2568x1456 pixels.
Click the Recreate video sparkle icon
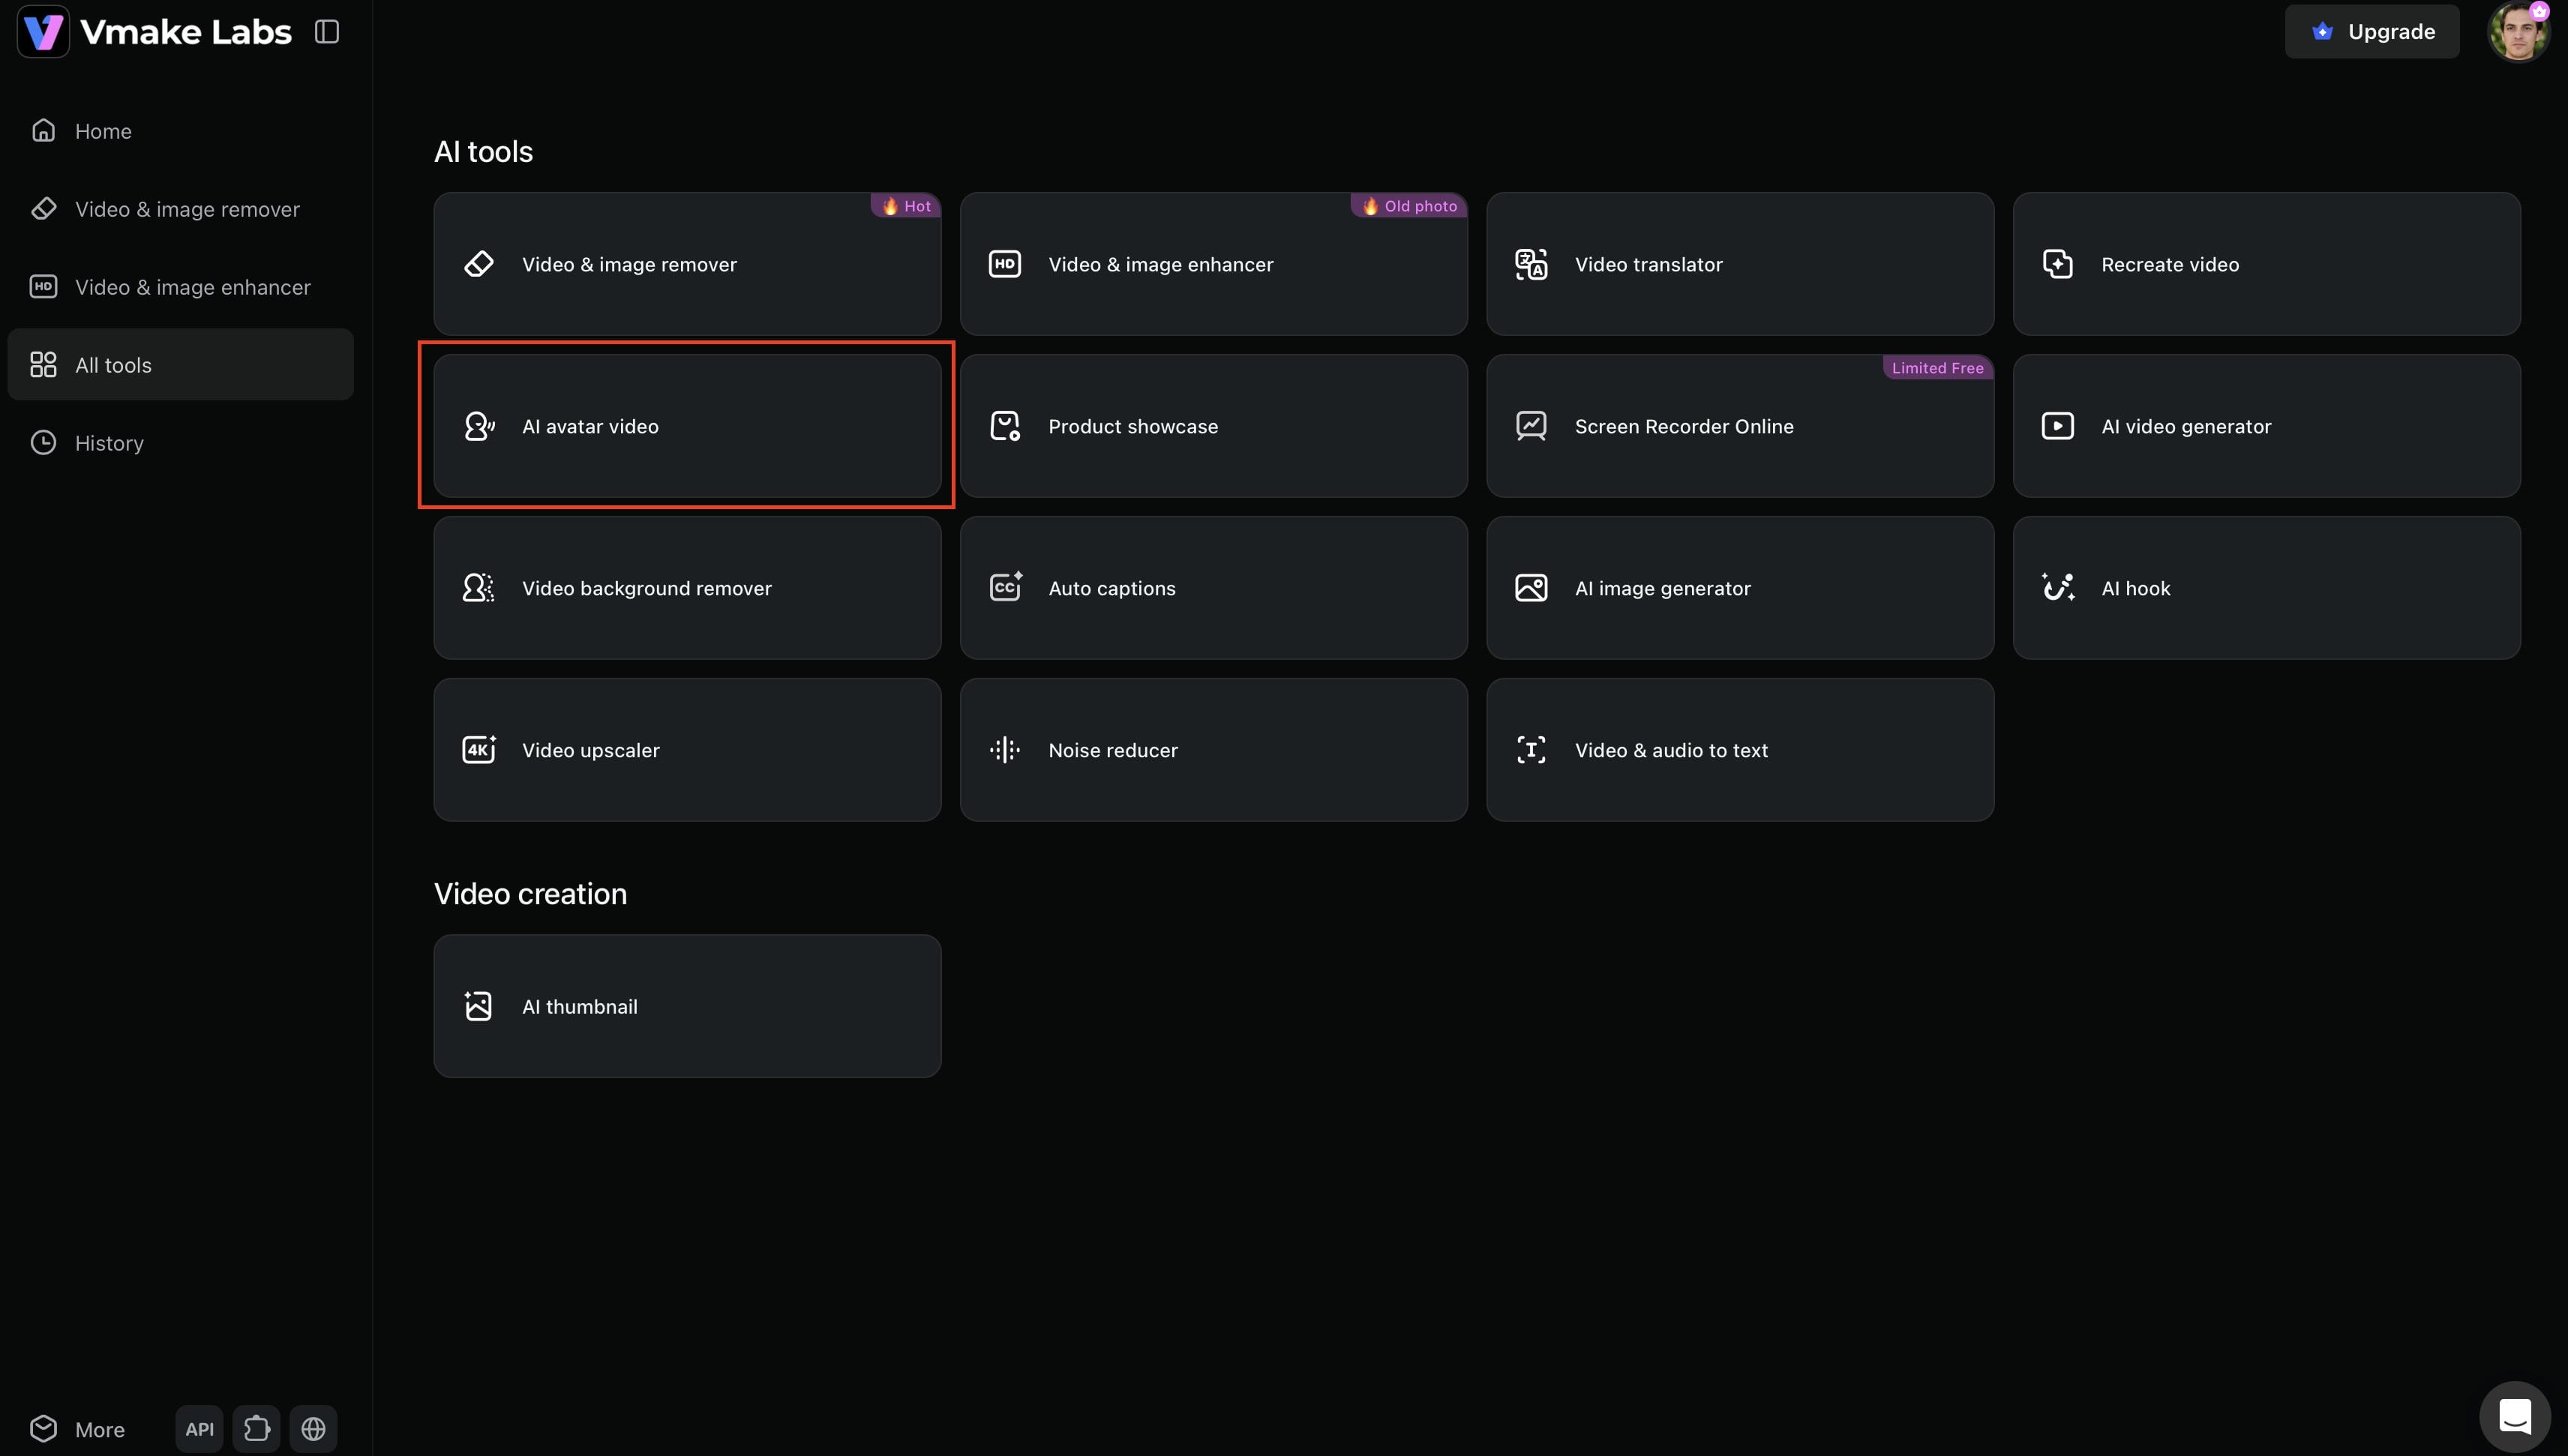[2058, 264]
